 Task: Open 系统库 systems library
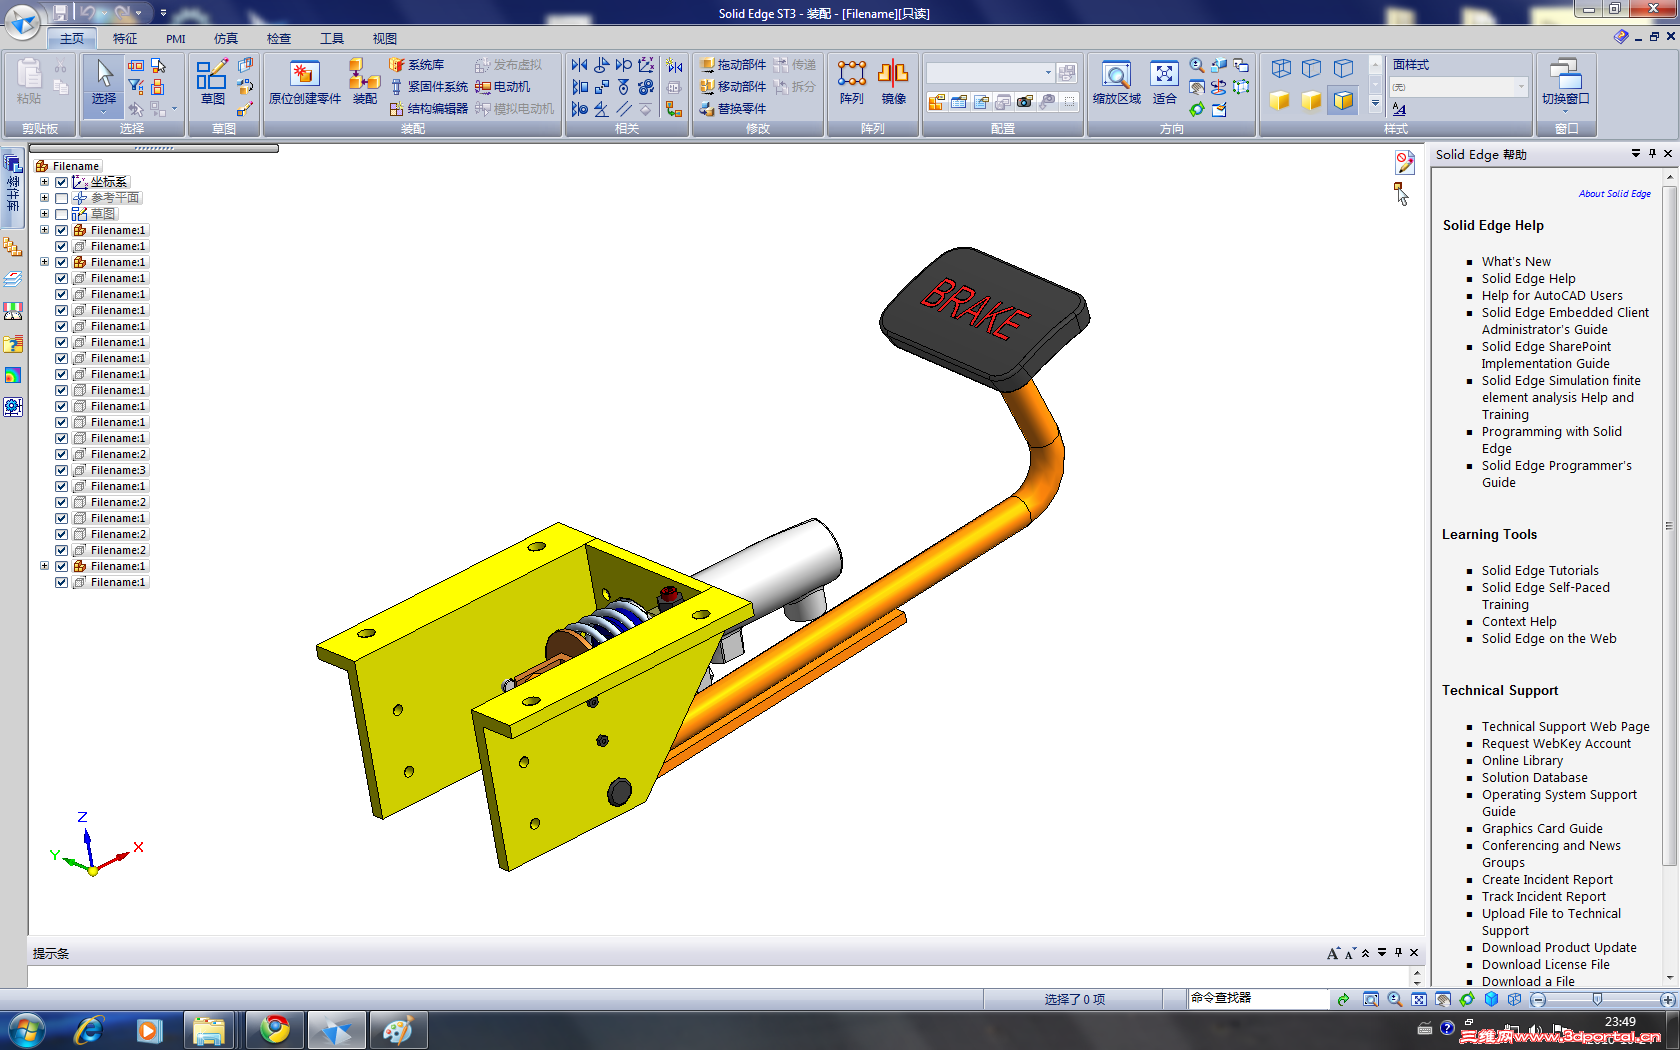tap(417, 65)
